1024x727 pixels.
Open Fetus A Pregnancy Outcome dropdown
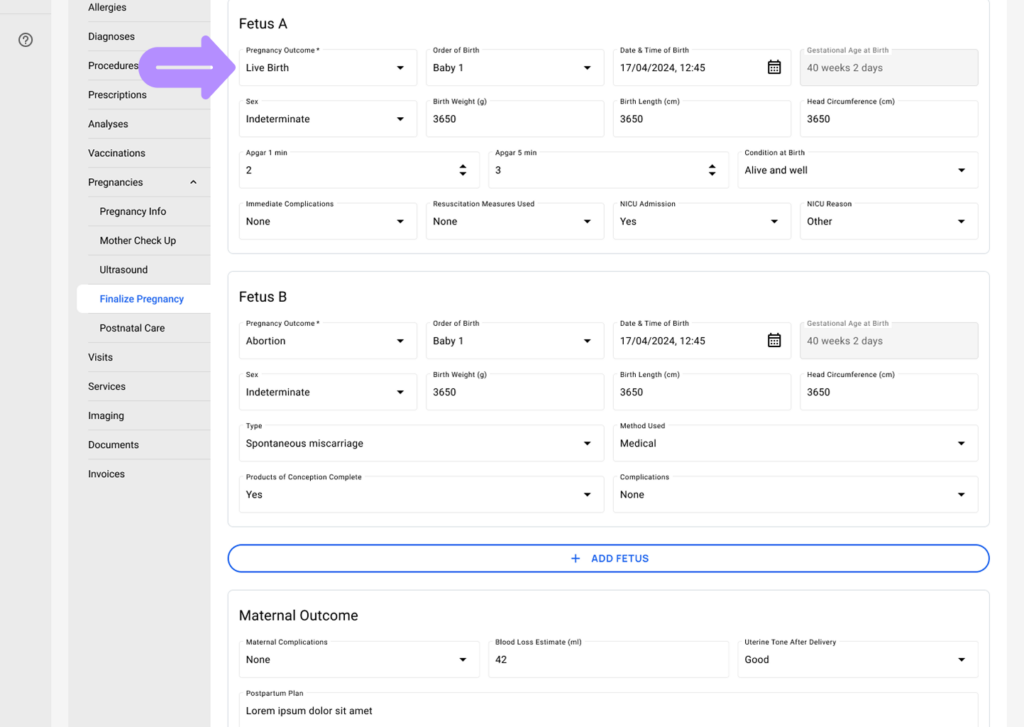tap(327, 68)
